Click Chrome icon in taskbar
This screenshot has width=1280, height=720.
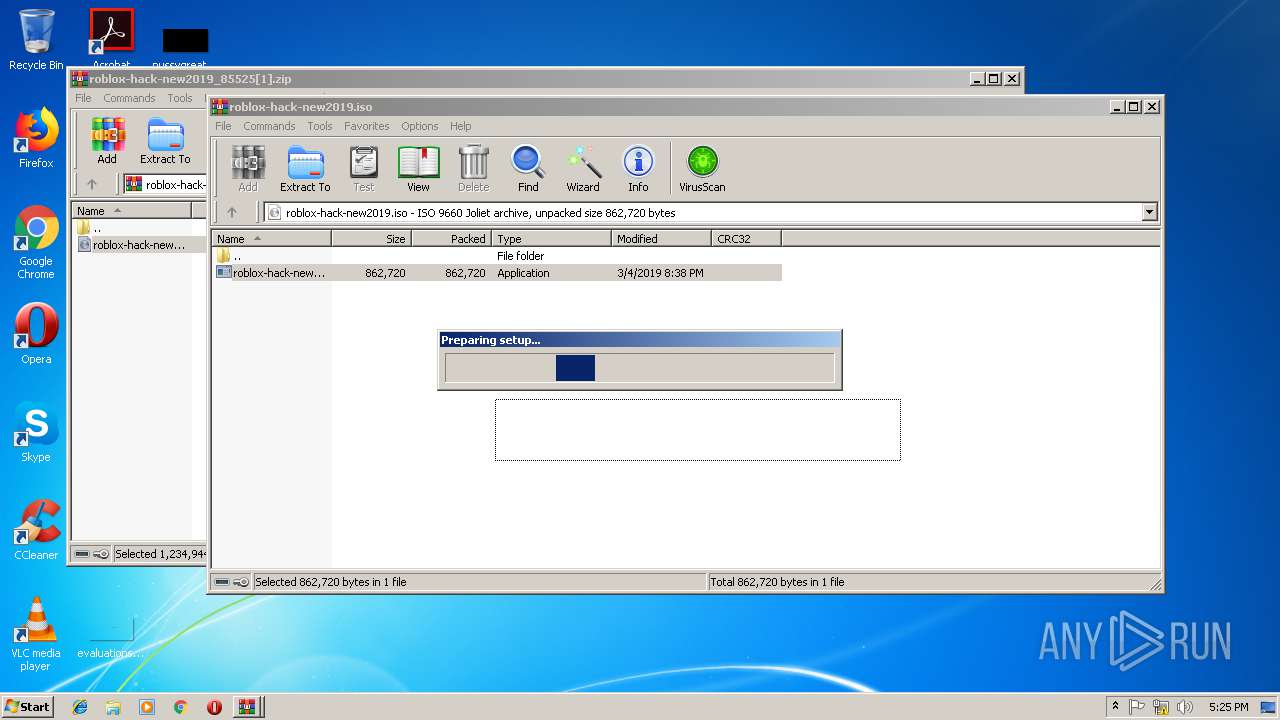click(x=181, y=707)
